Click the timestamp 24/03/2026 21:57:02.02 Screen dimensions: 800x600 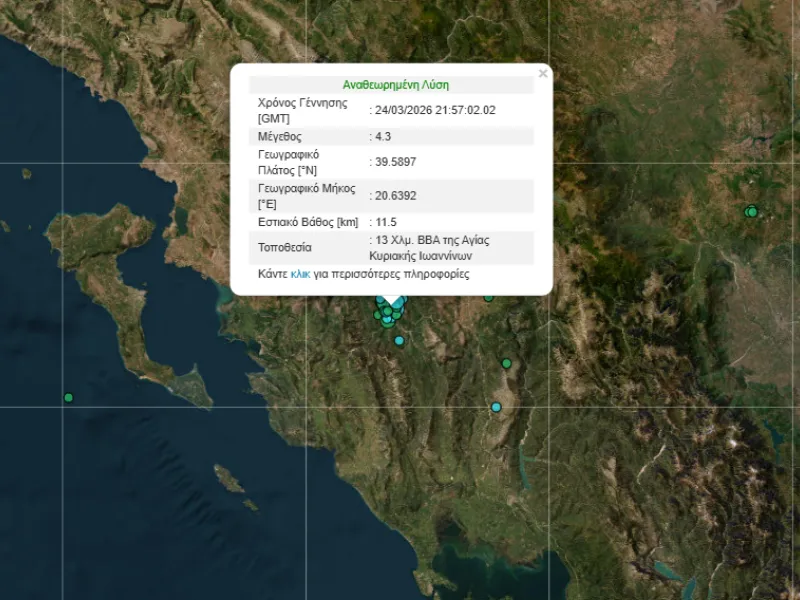[x=435, y=110]
